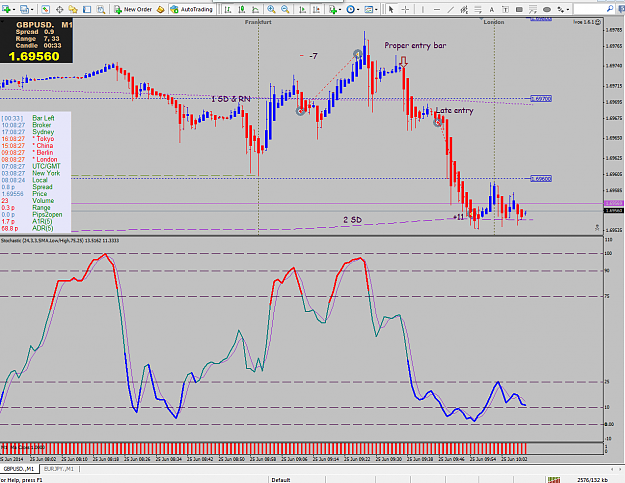Select the Equidistant Channel tool
Screen dimensions: 625x483
click(464, 9)
